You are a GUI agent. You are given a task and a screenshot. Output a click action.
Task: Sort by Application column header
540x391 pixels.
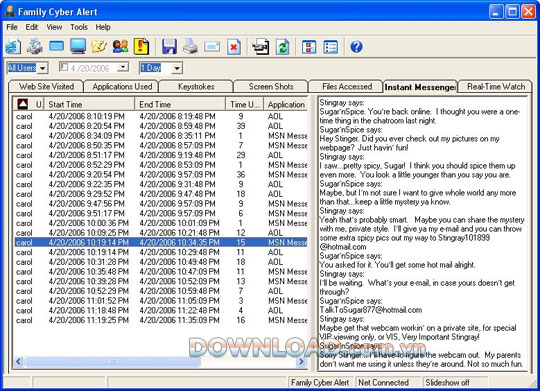point(286,104)
